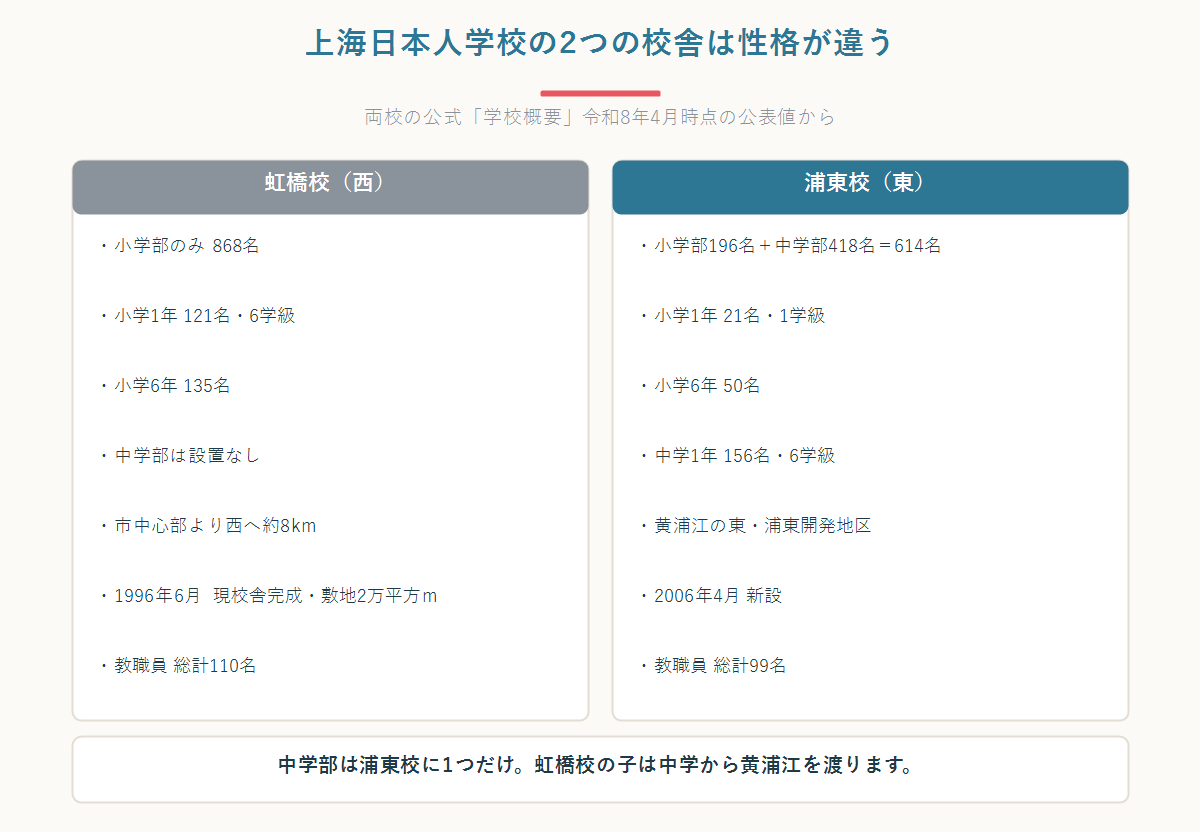The height and width of the screenshot is (832, 1200).
Task: Click the line 小学6年 50名
Action: (699, 385)
